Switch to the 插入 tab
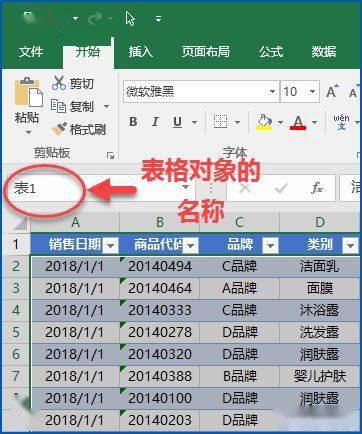The image size is (362, 434). (141, 52)
